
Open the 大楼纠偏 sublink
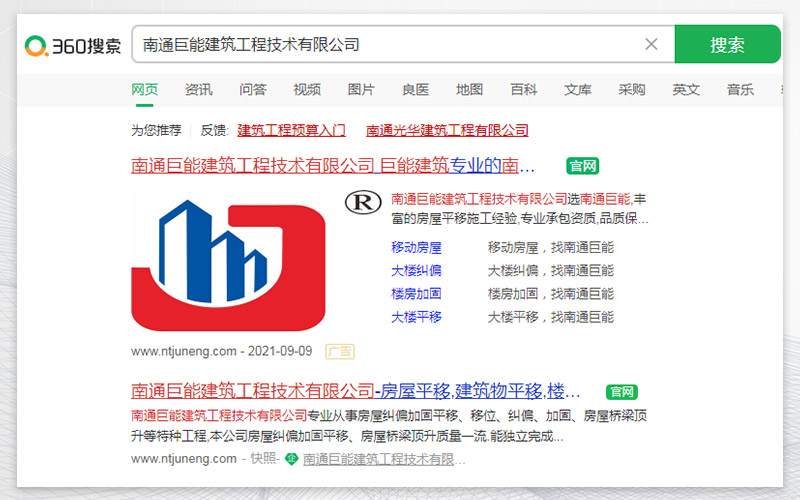click(416, 270)
